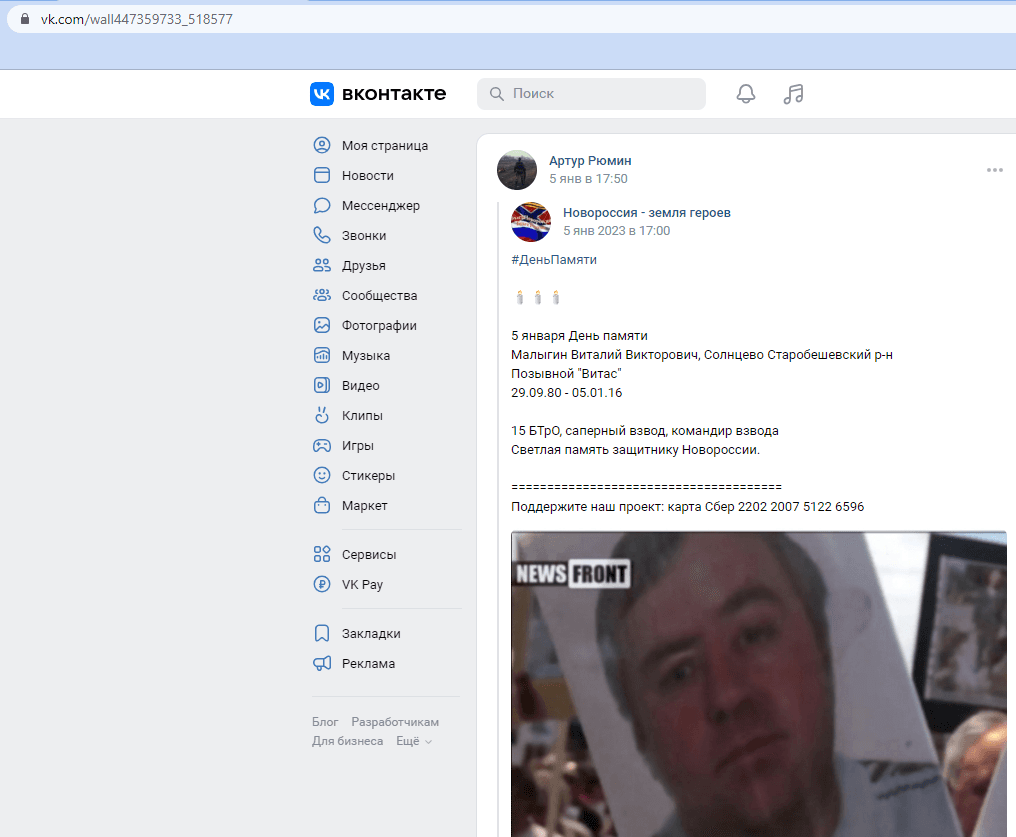Open post options three-dot menu
Viewport: 1016px width, 837px height.
point(994,170)
